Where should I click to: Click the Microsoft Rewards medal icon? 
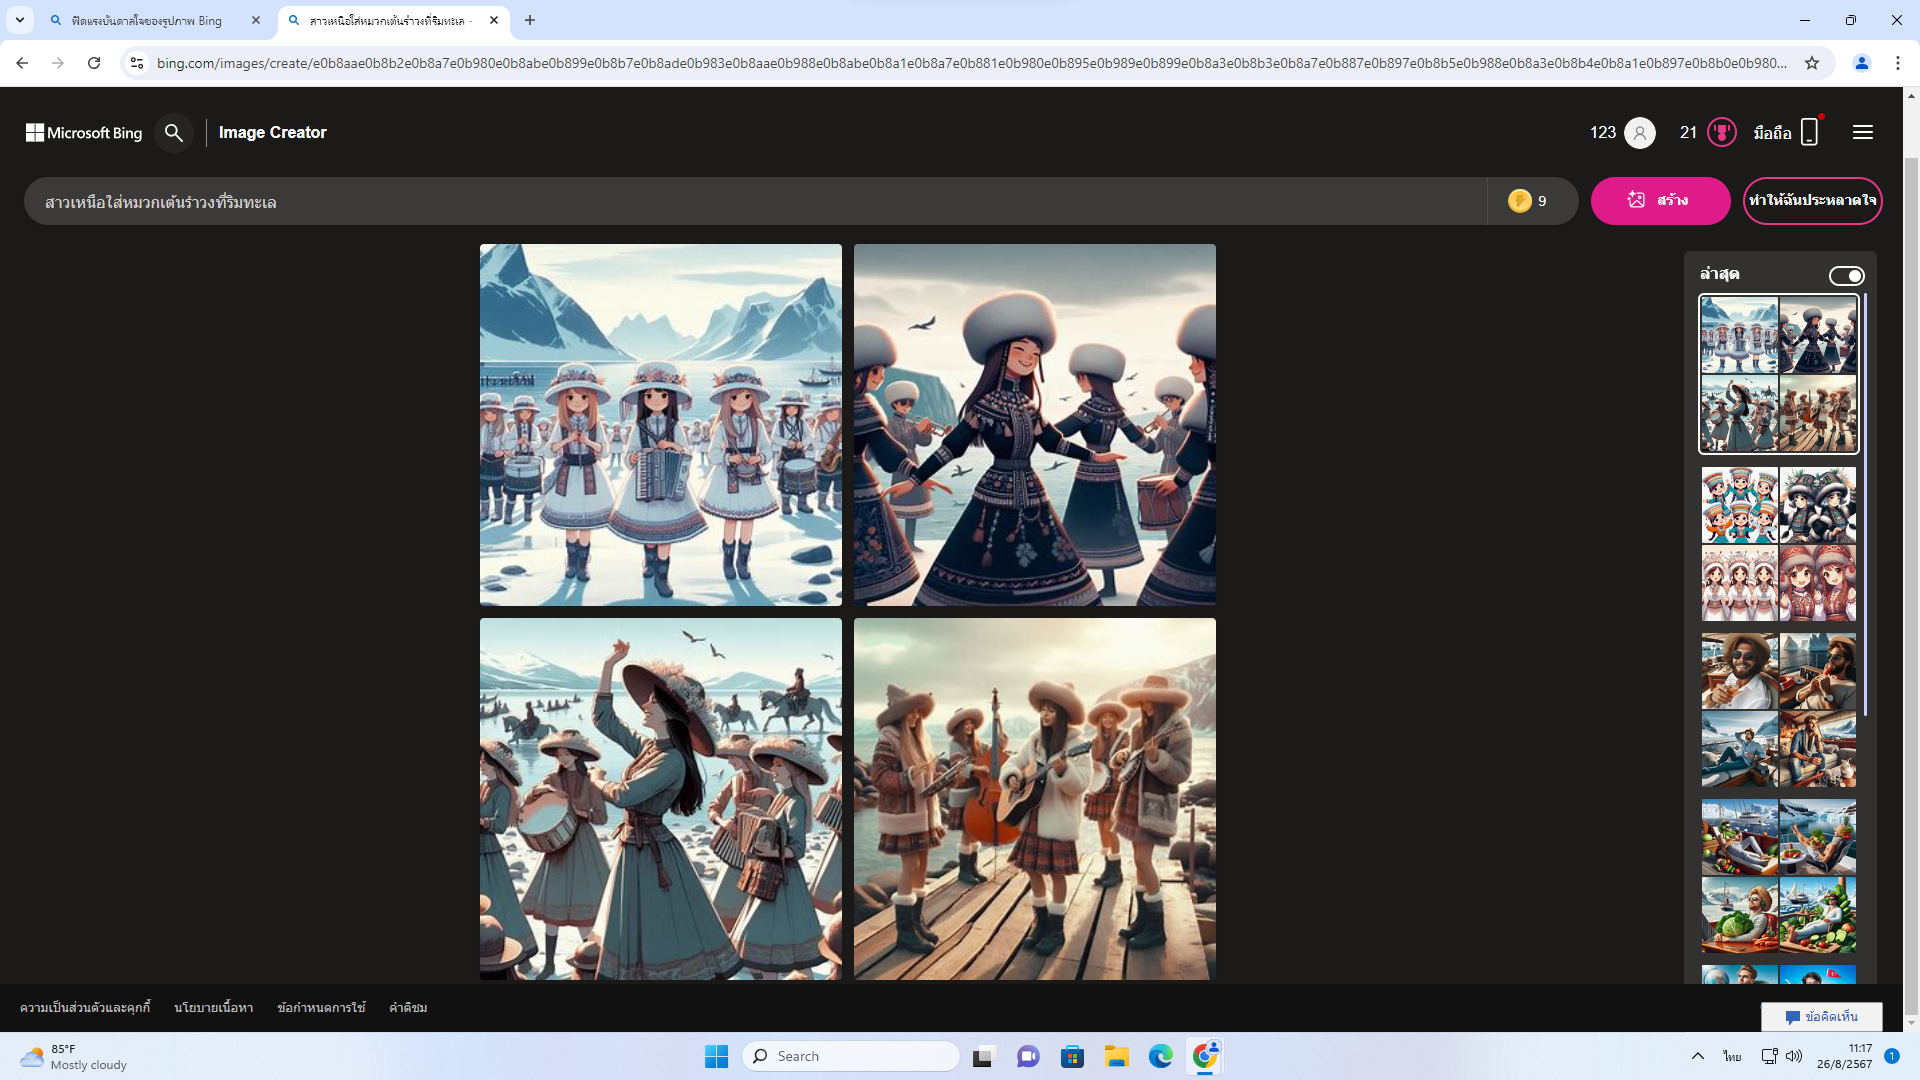1721,133
